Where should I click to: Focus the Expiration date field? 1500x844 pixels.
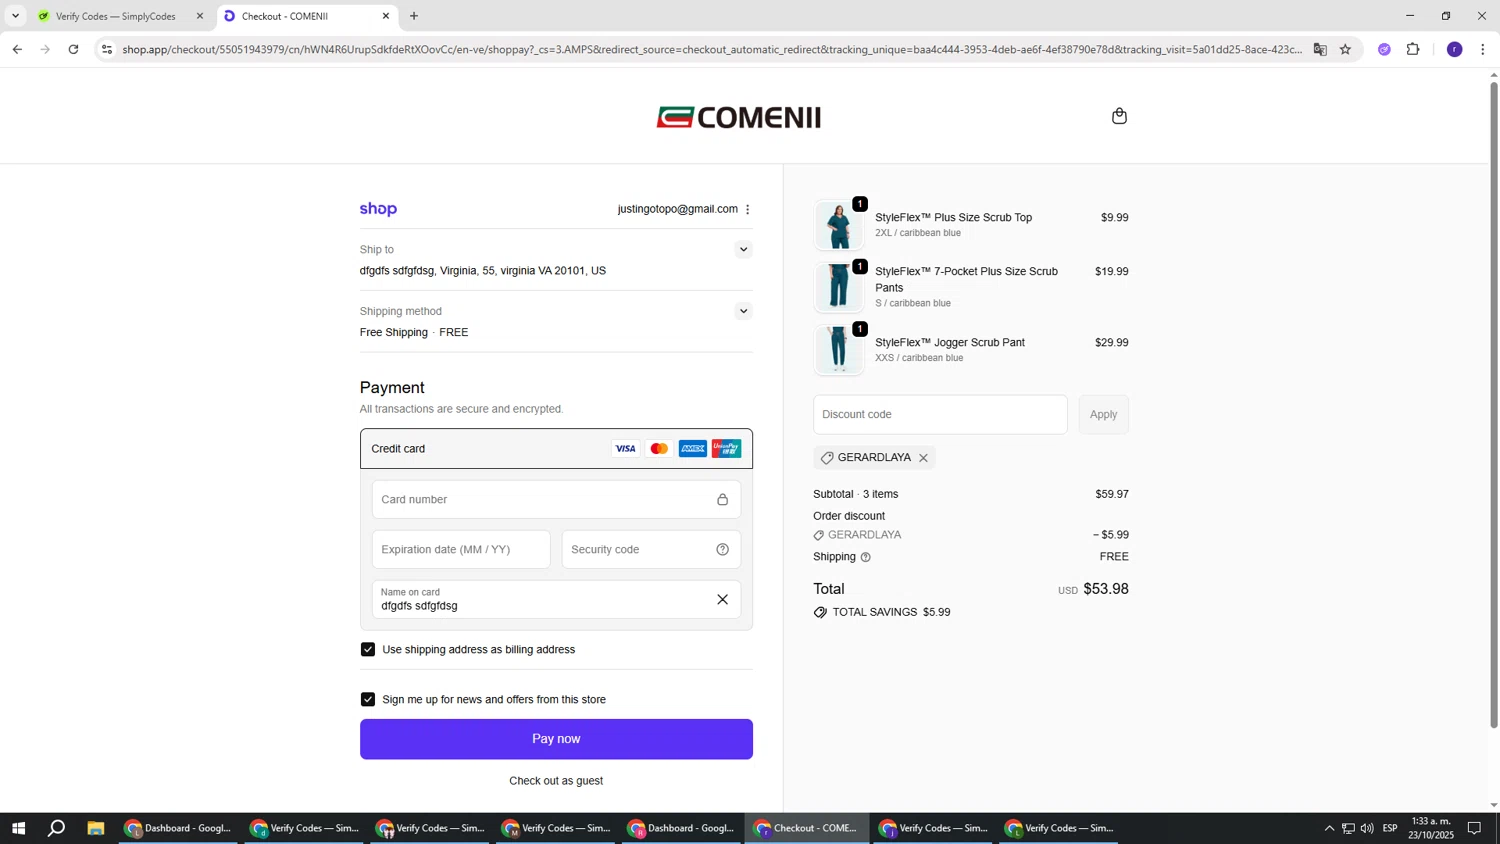461,549
